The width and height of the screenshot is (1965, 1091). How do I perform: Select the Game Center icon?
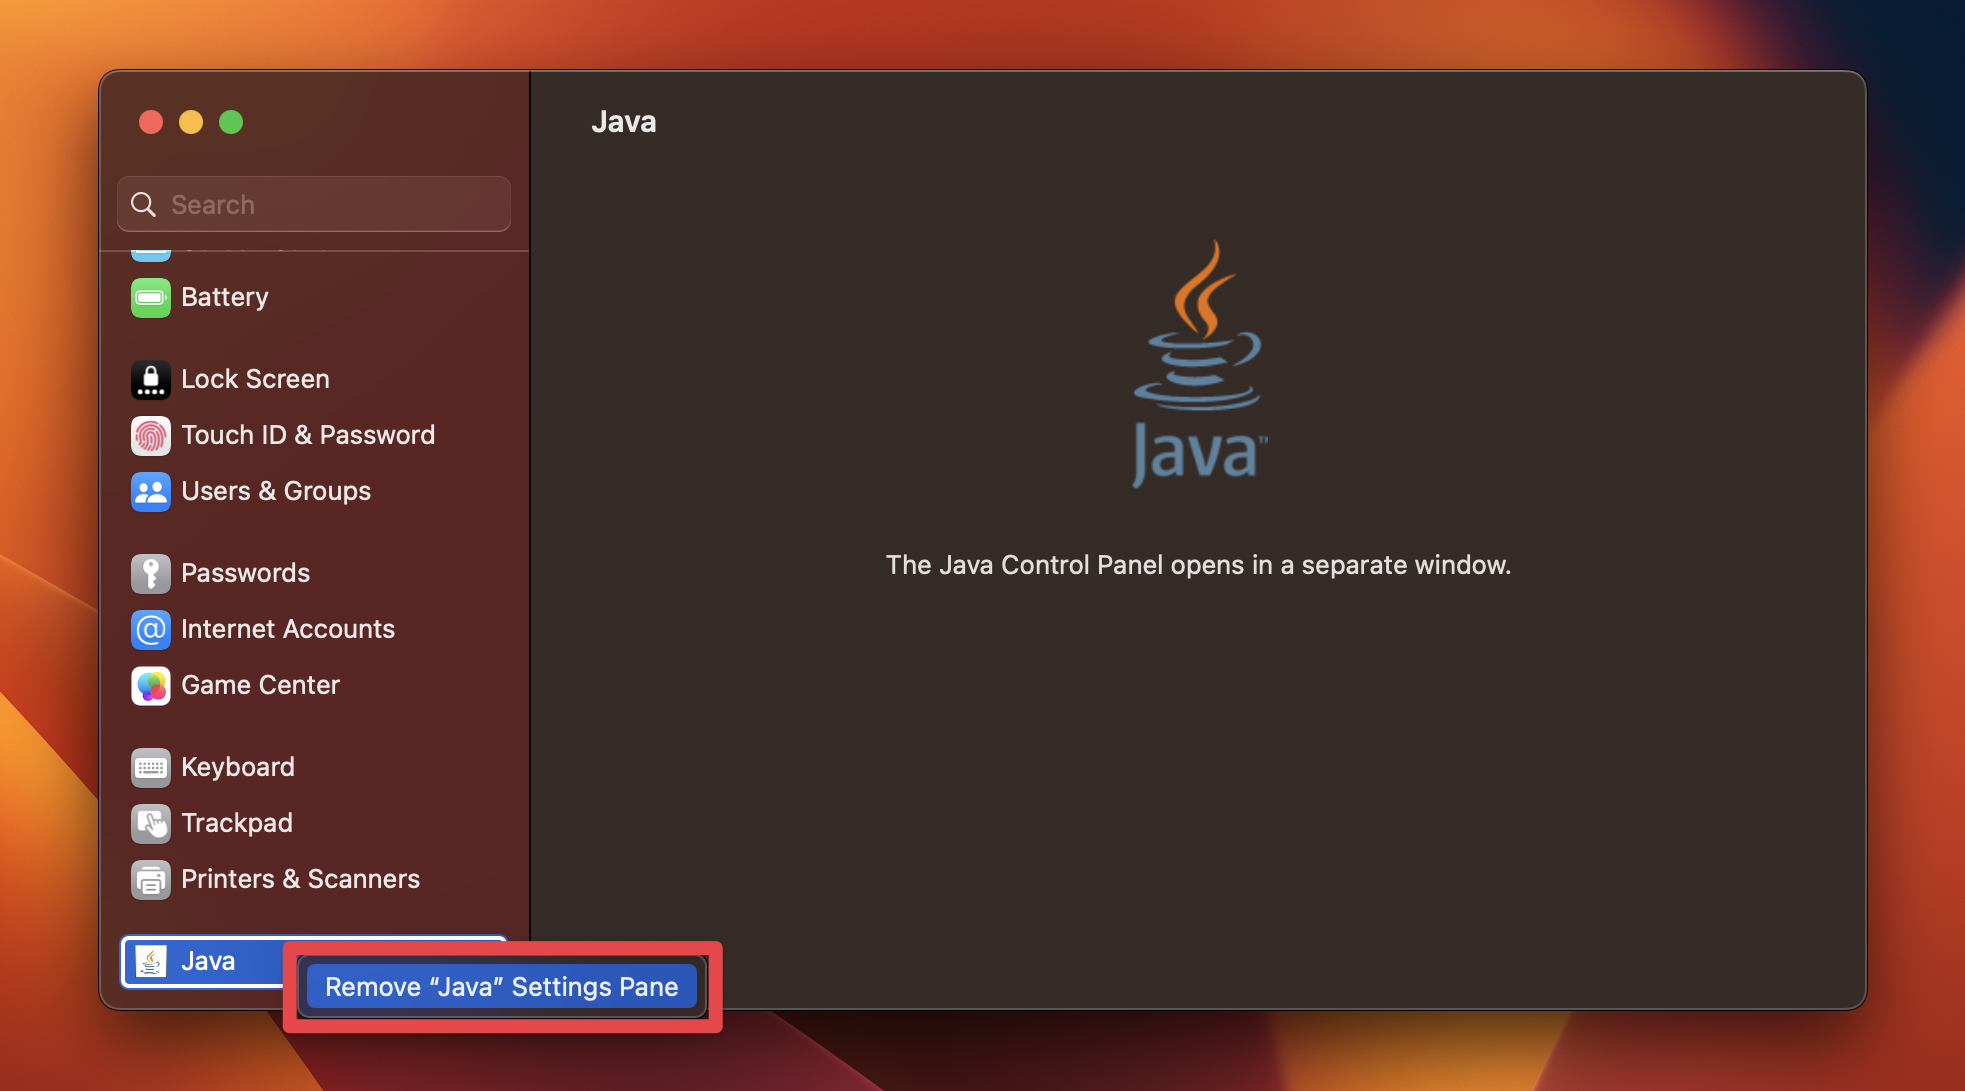pos(150,685)
